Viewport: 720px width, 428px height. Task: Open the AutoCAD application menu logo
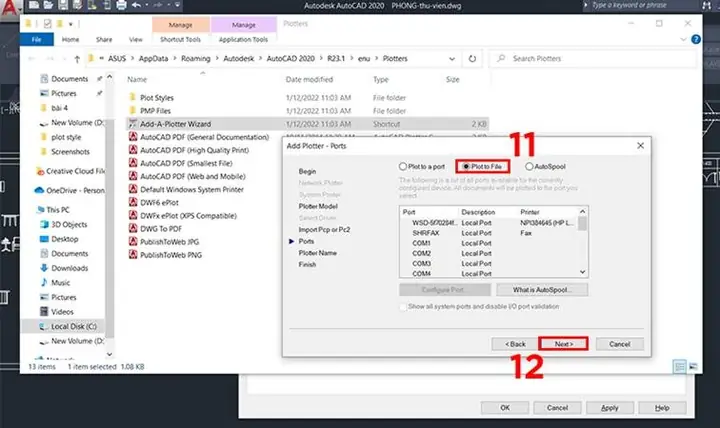pos(10,6)
